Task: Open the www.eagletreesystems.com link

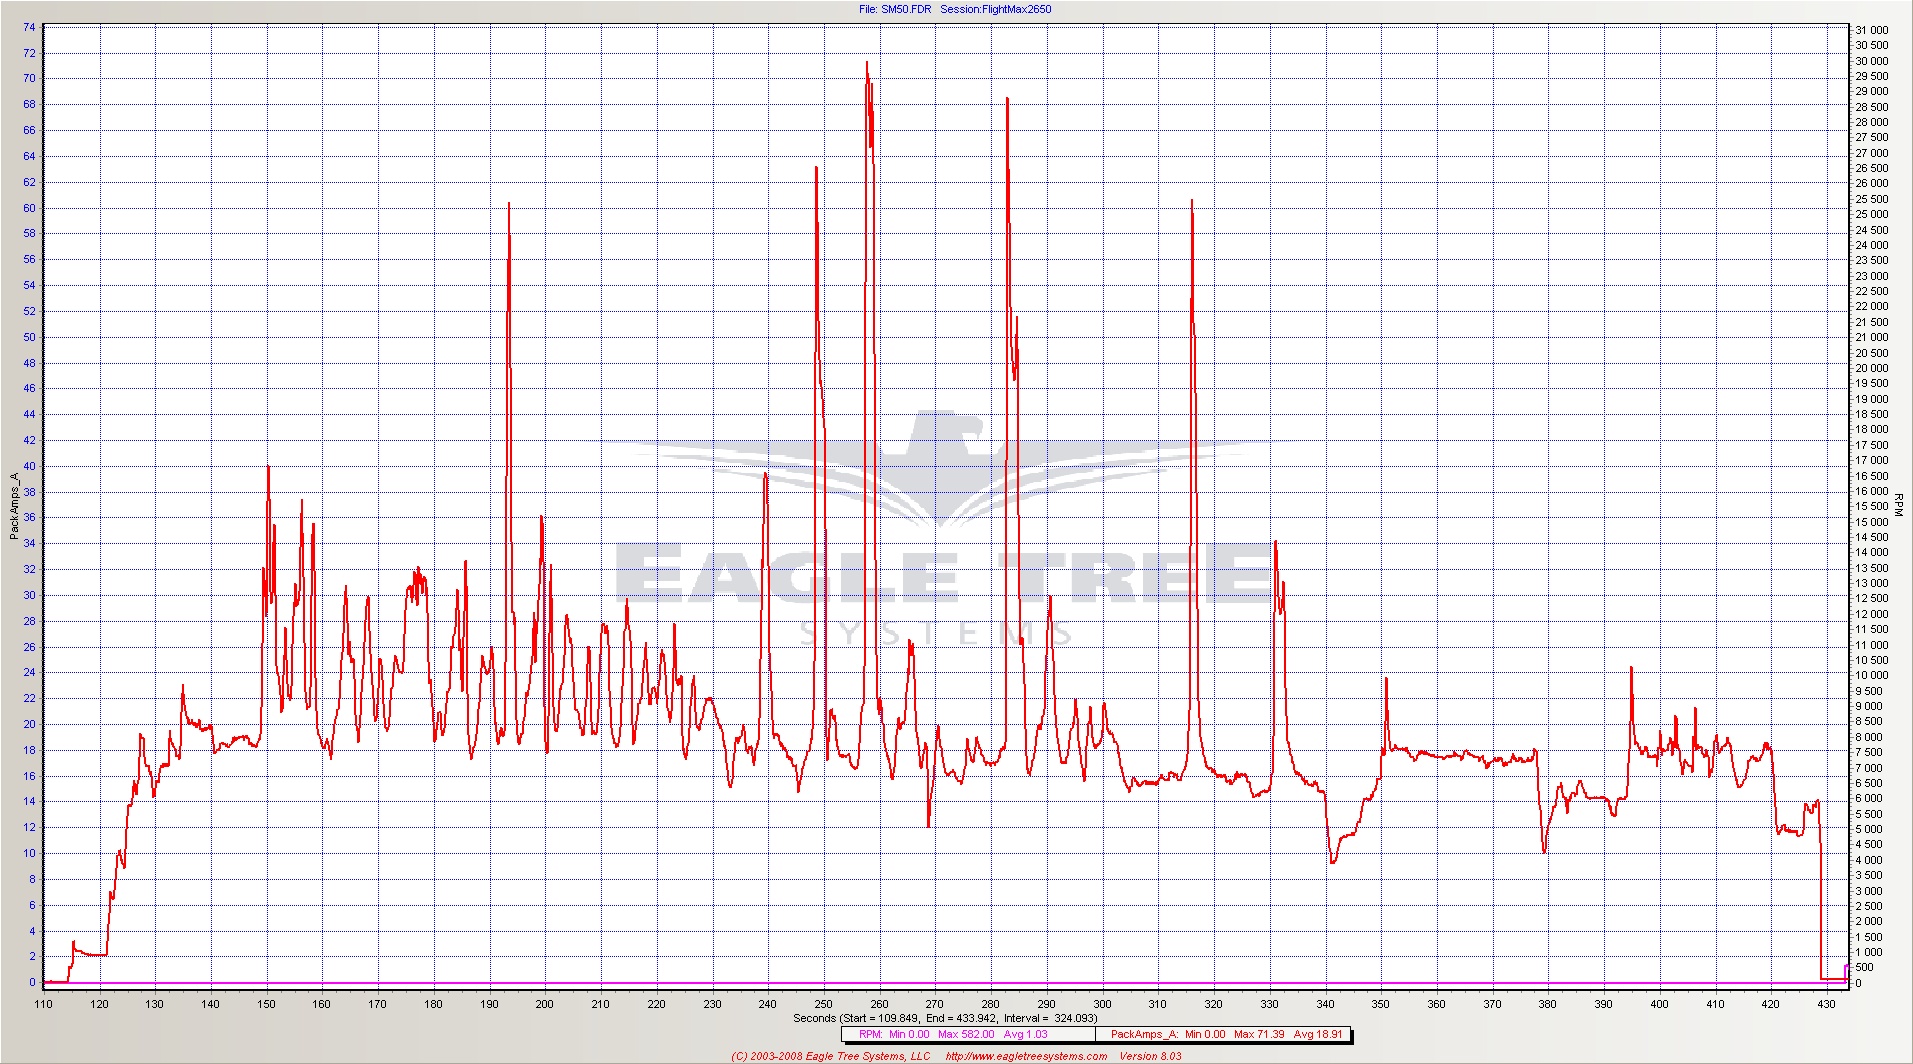Action: tap(1026, 1056)
